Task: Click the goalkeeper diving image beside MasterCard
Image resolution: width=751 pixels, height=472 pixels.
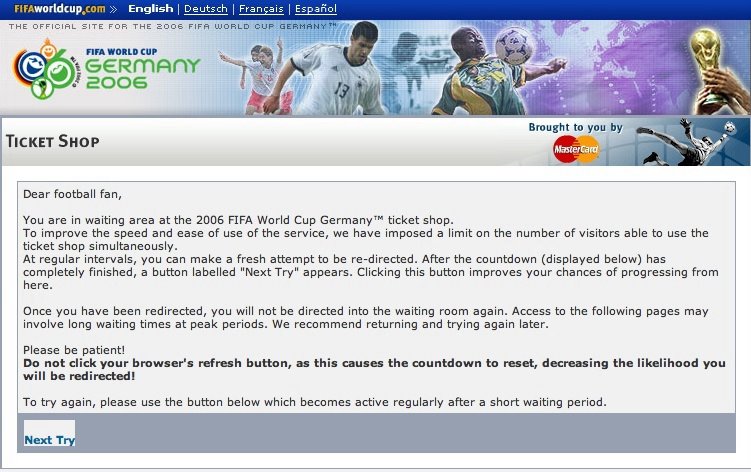Action: (x=686, y=142)
